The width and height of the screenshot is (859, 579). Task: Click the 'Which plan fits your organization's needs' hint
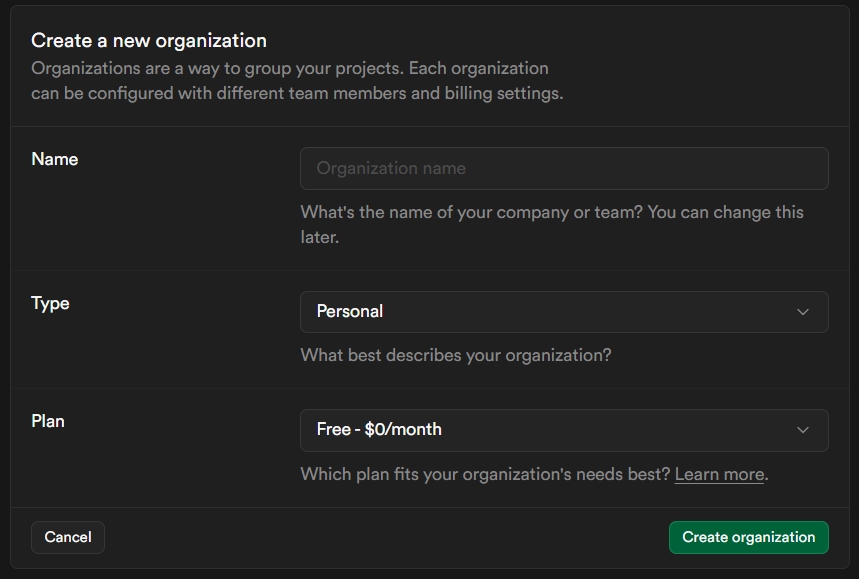pyautogui.click(x=485, y=474)
